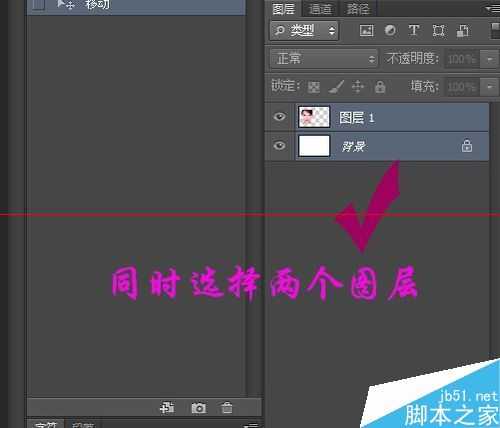Switch to the 图层 tab
This screenshot has width=500, height=428.
point(284,8)
